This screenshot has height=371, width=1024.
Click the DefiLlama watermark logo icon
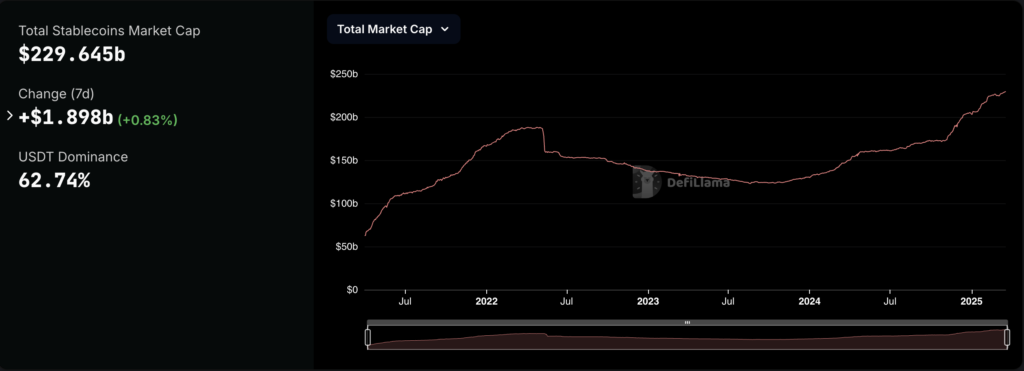(x=646, y=182)
